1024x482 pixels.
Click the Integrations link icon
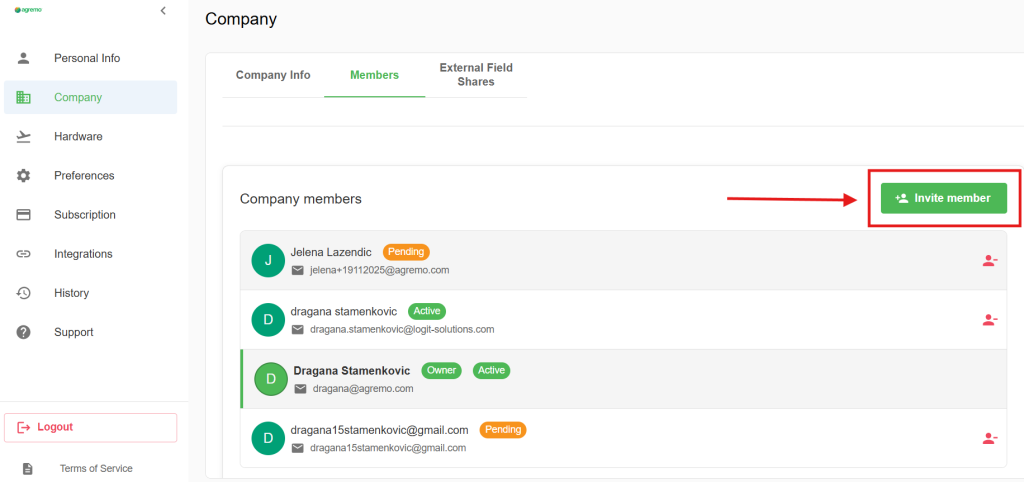24,254
